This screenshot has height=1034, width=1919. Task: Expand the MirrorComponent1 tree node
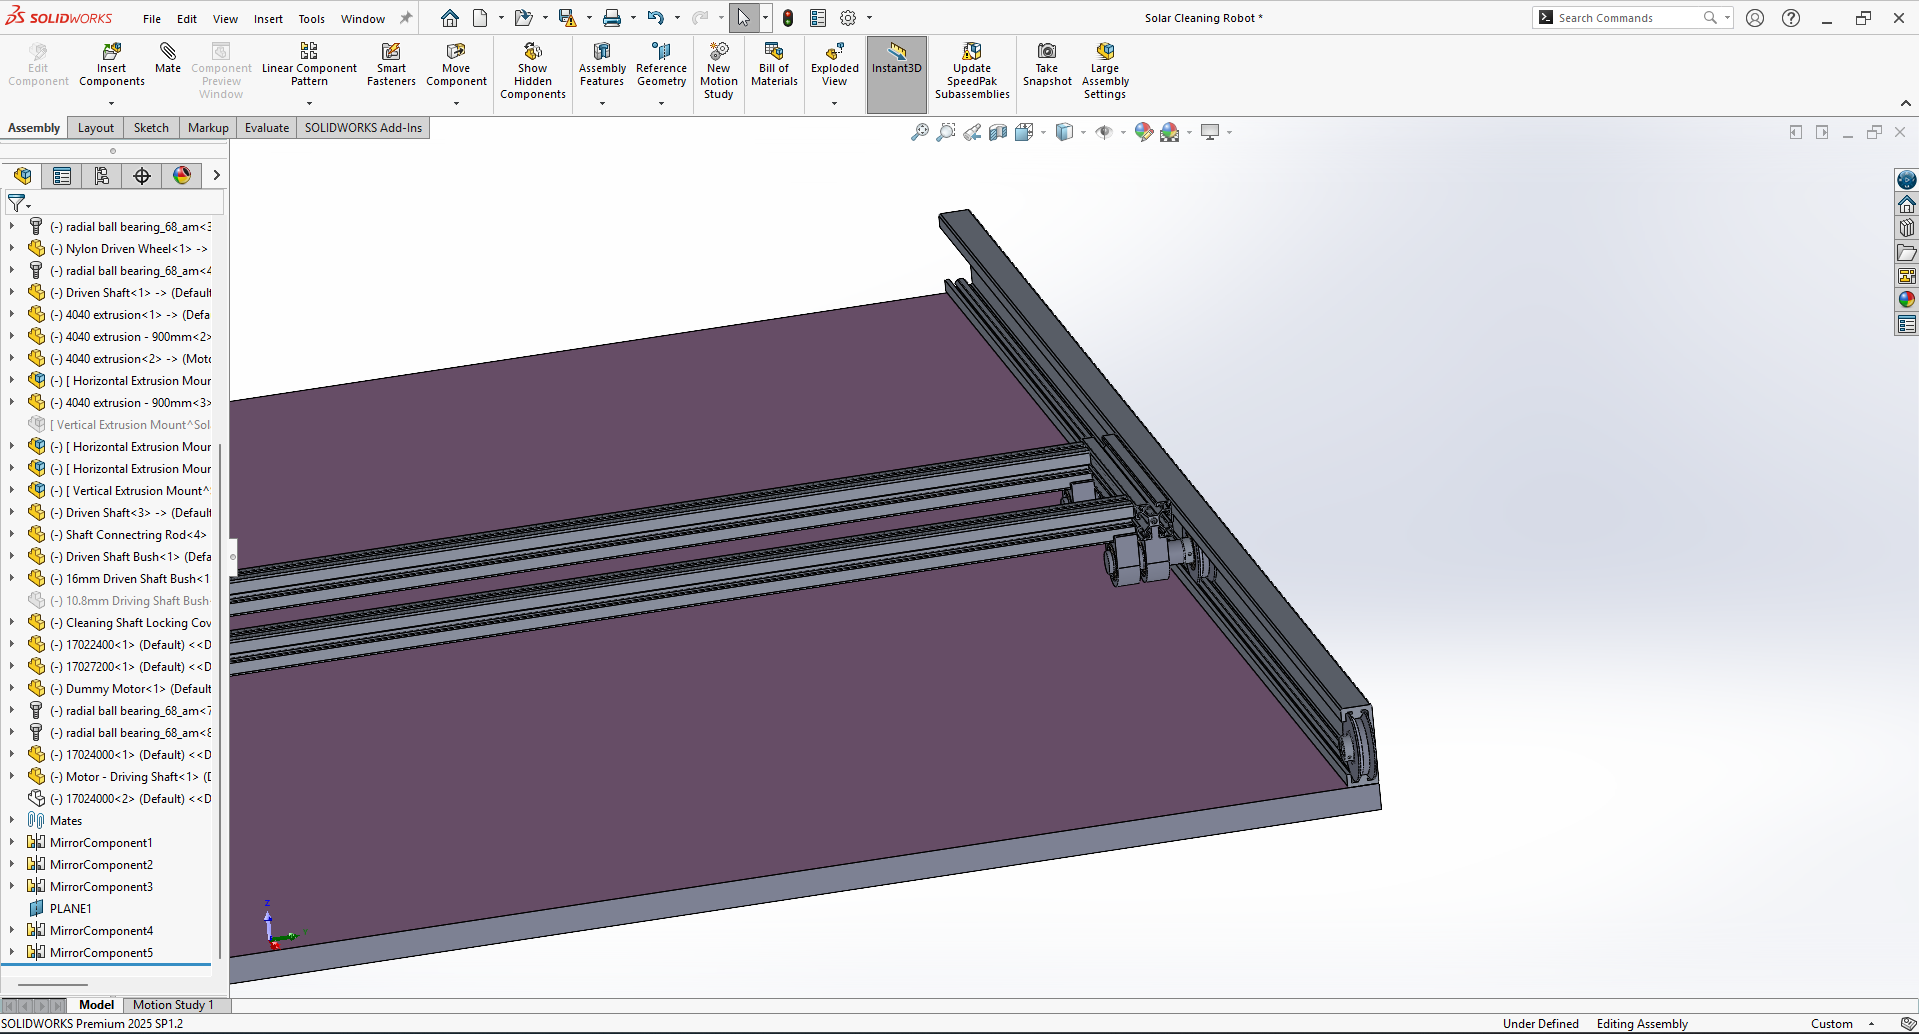(12, 842)
